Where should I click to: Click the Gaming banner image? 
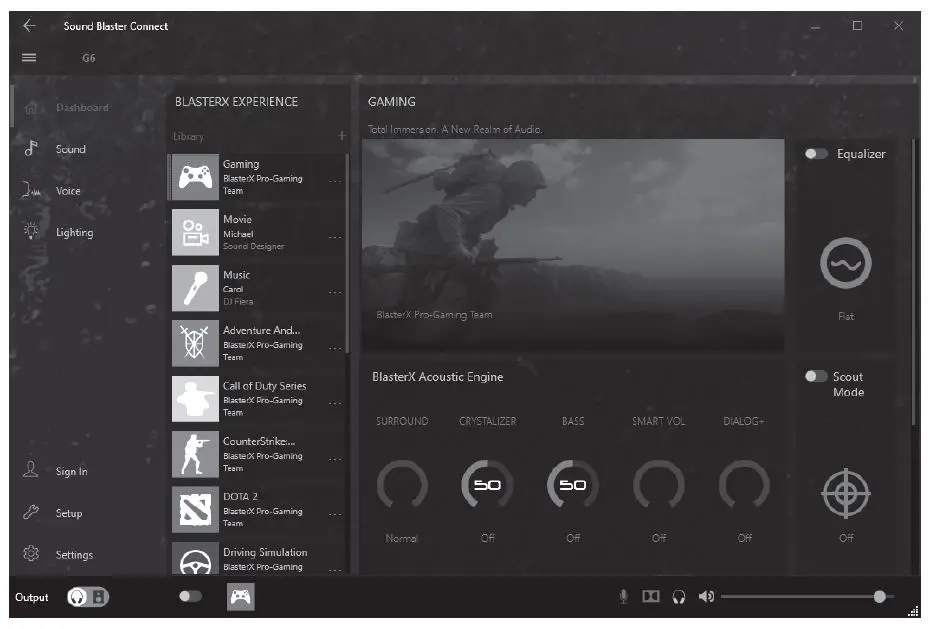573,245
